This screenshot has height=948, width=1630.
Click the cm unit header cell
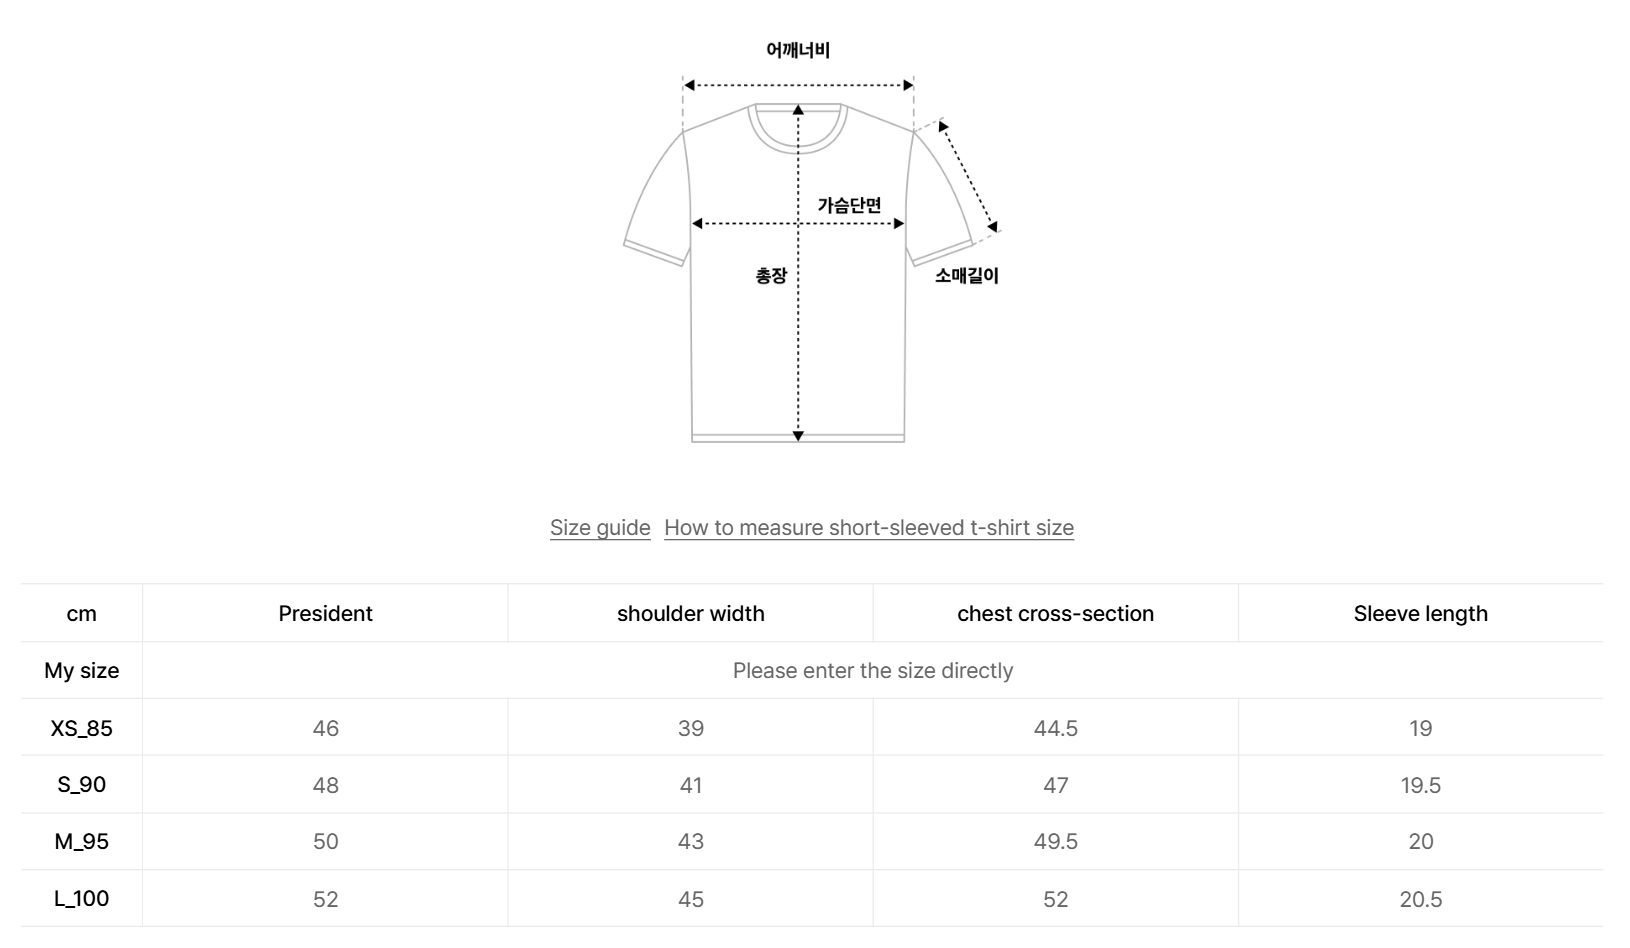tap(82, 613)
